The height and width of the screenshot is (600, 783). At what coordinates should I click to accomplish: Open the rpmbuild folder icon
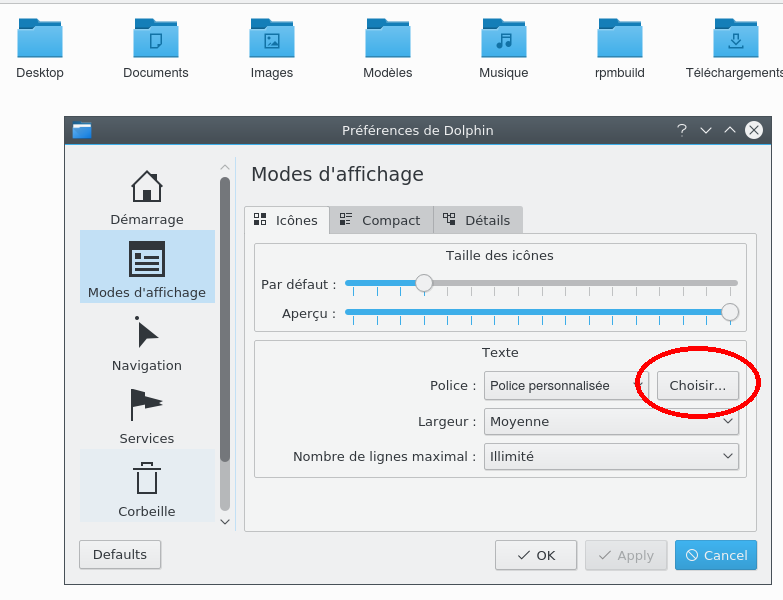[620, 38]
